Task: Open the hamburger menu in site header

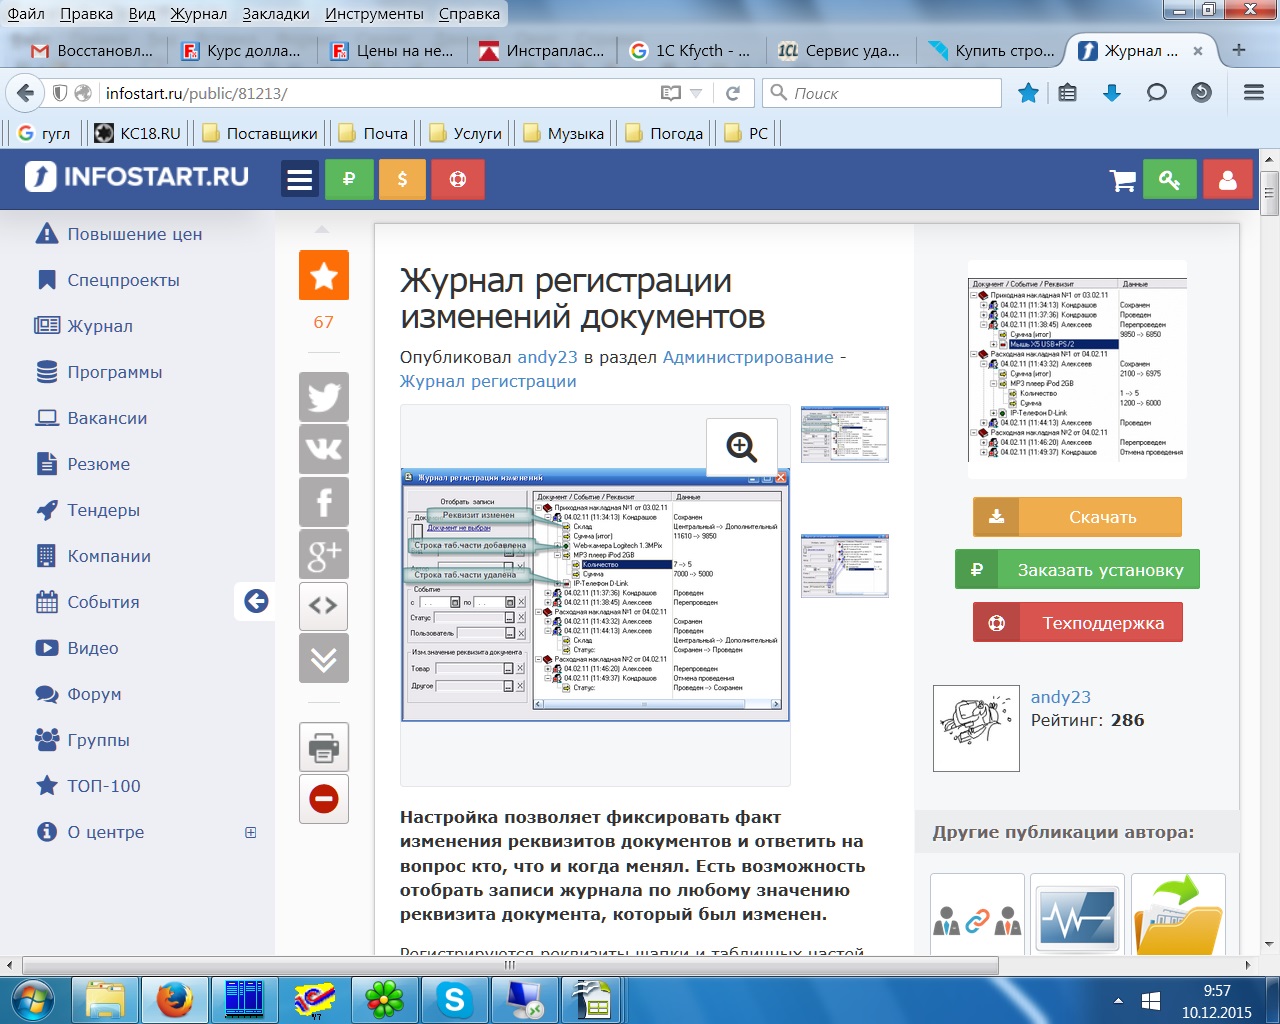Action: coord(300,180)
